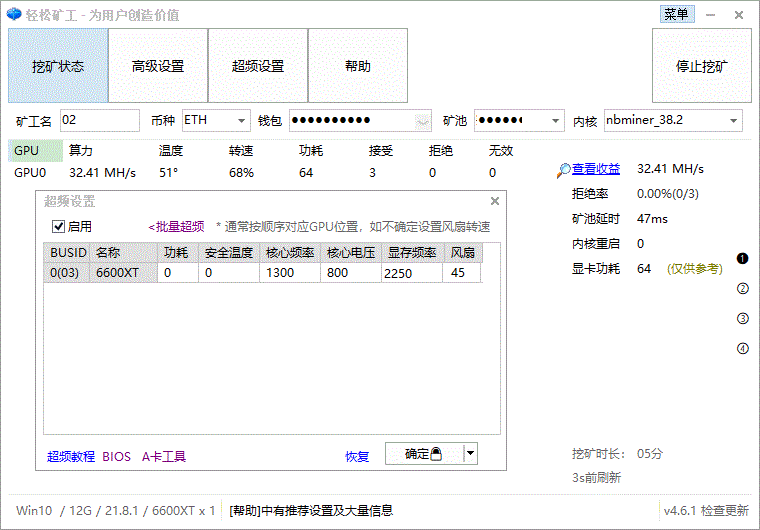Toggle the 启用 checkbox
Screen dimensions: 760x530
[x=58, y=226]
